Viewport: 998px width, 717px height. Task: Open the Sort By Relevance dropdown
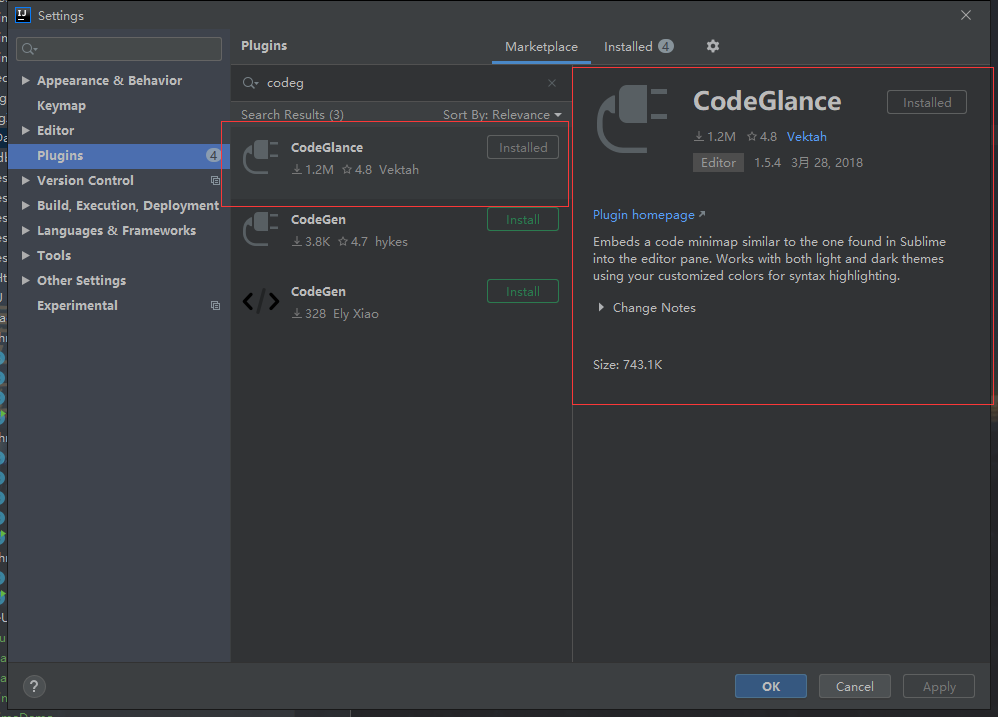[502, 115]
